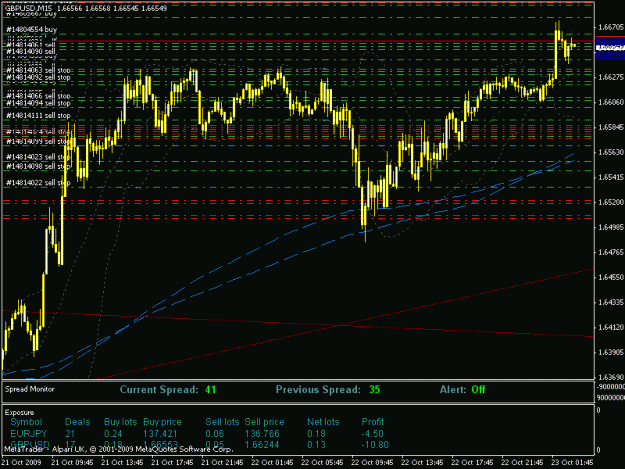Click the Symbol column header
Image resolution: width=625 pixels, height=469 pixels.
(x=26, y=422)
